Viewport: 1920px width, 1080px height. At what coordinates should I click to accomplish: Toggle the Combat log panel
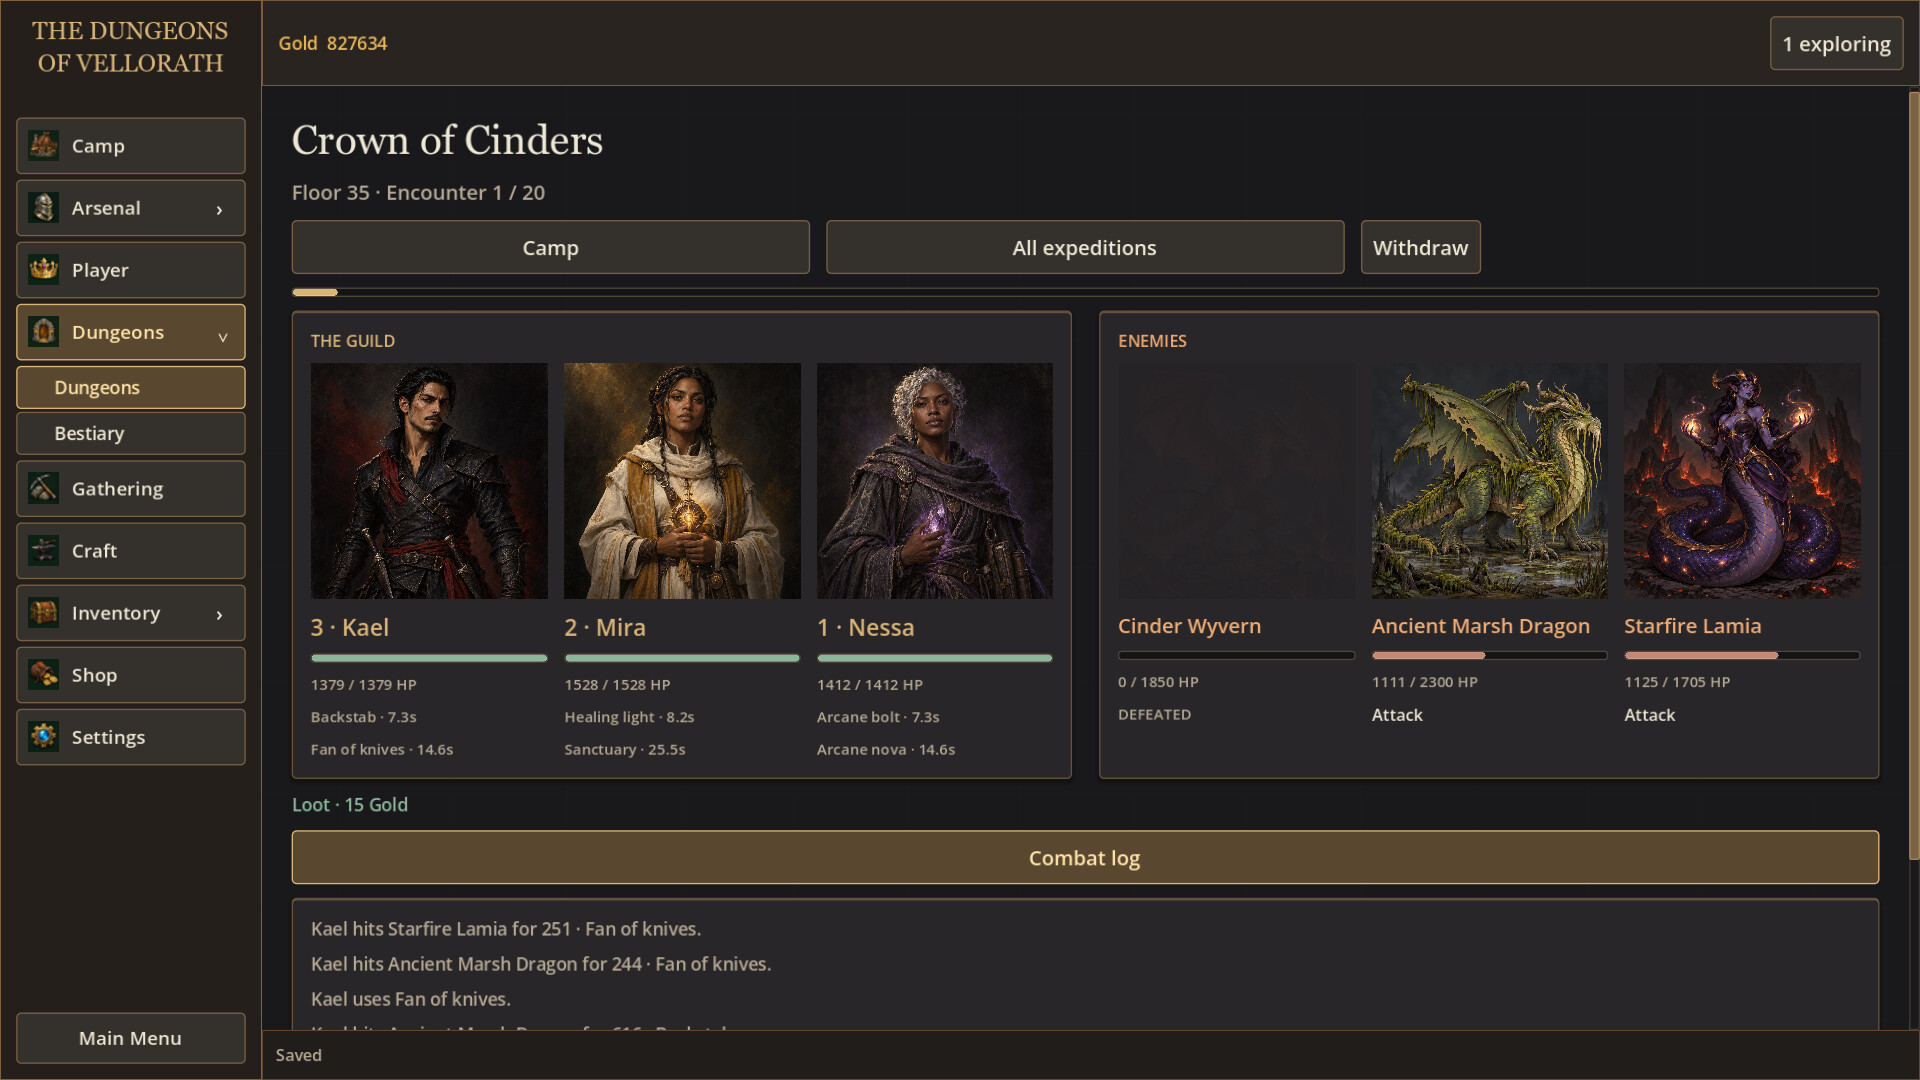click(x=1085, y=858)
